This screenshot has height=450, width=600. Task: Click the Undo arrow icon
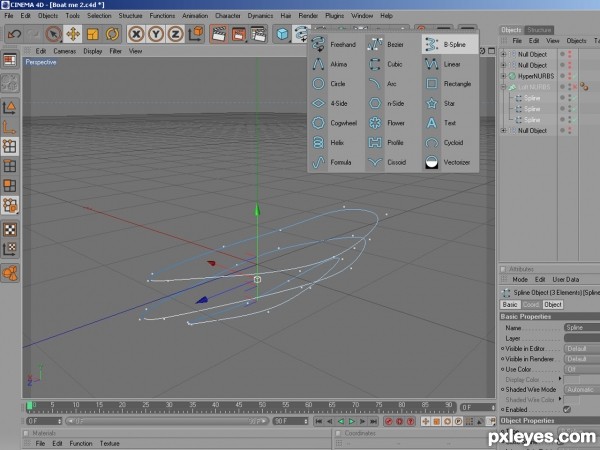(x=14, y=34)
